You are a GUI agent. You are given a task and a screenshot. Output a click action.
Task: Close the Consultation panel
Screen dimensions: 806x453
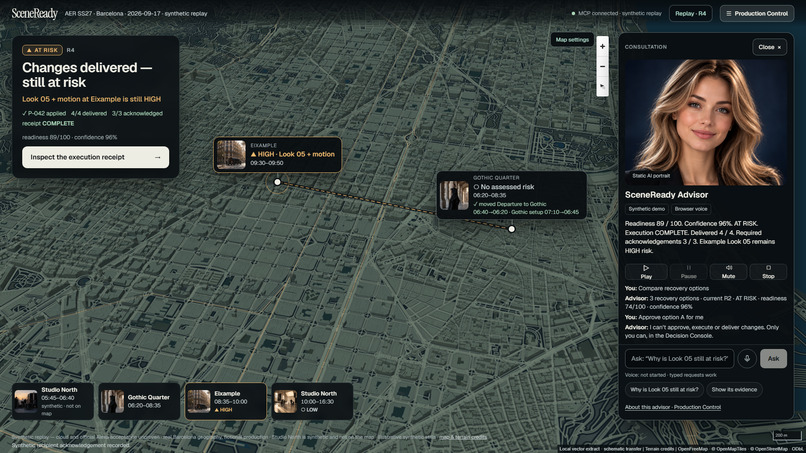pyautogui.click(x=769, y=47)
